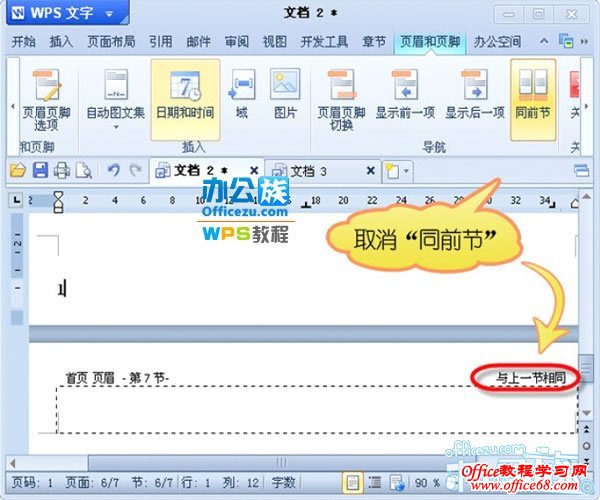The width and height of the screenshot is (600, 500).
Task: Jump to previous page double-arrow button
Action: 586,429
